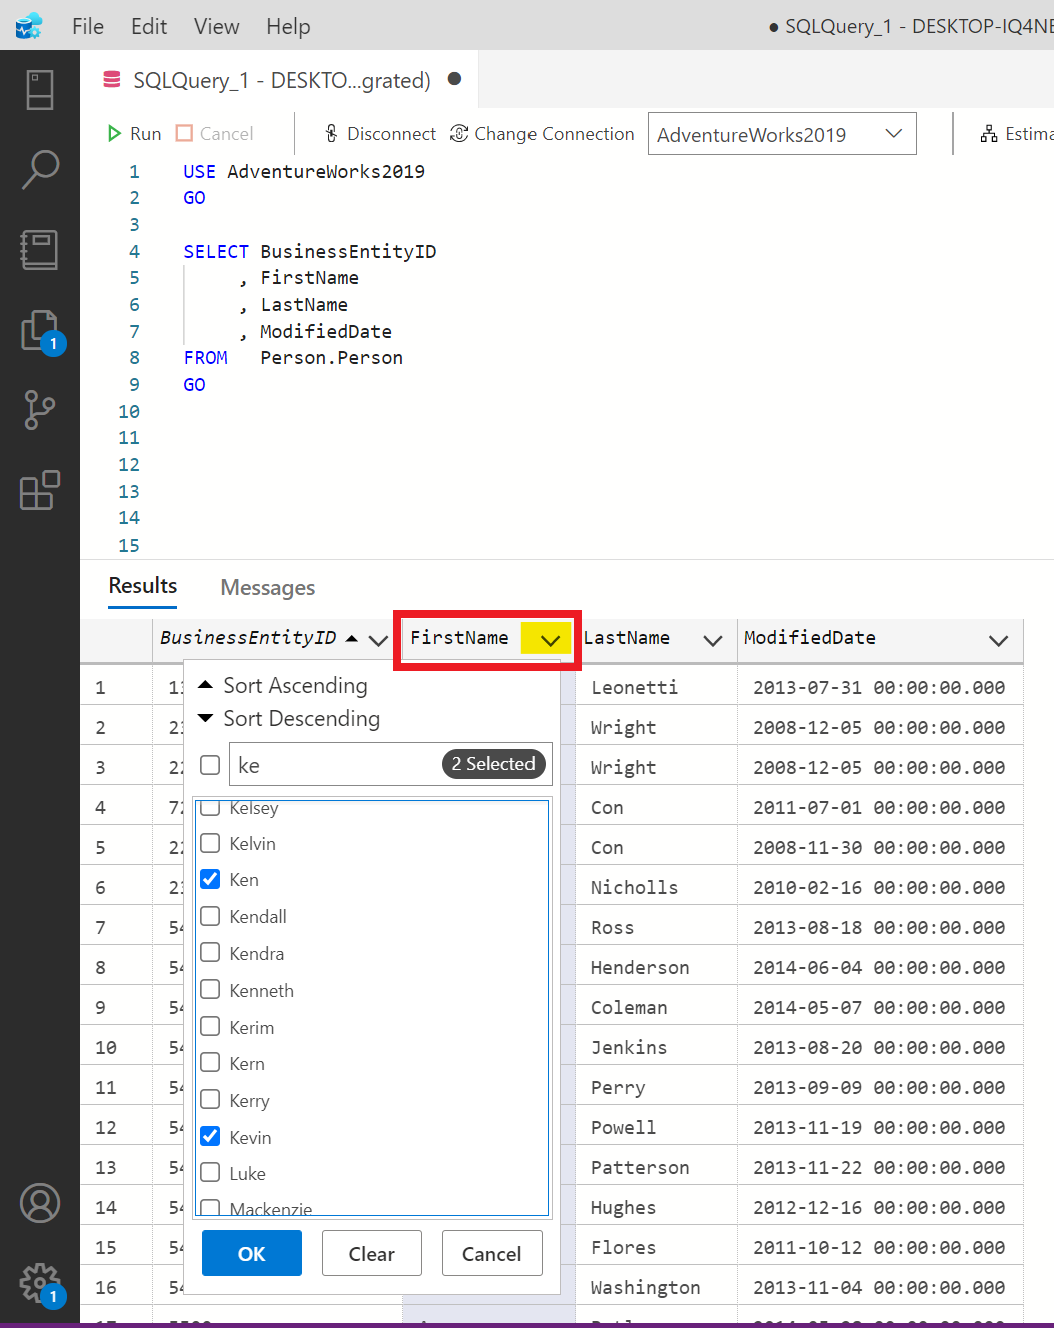Click Cancel in the filter popup
Screen dimensions: 1054x1328
(x=492, y=1253)
